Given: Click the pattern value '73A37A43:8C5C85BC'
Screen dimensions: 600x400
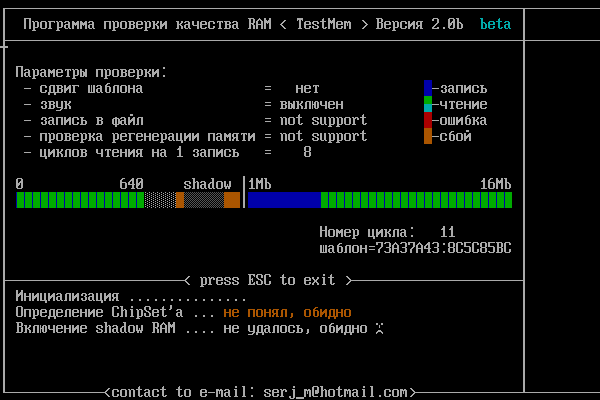Looking at the screenshot, I should (443, 248).
